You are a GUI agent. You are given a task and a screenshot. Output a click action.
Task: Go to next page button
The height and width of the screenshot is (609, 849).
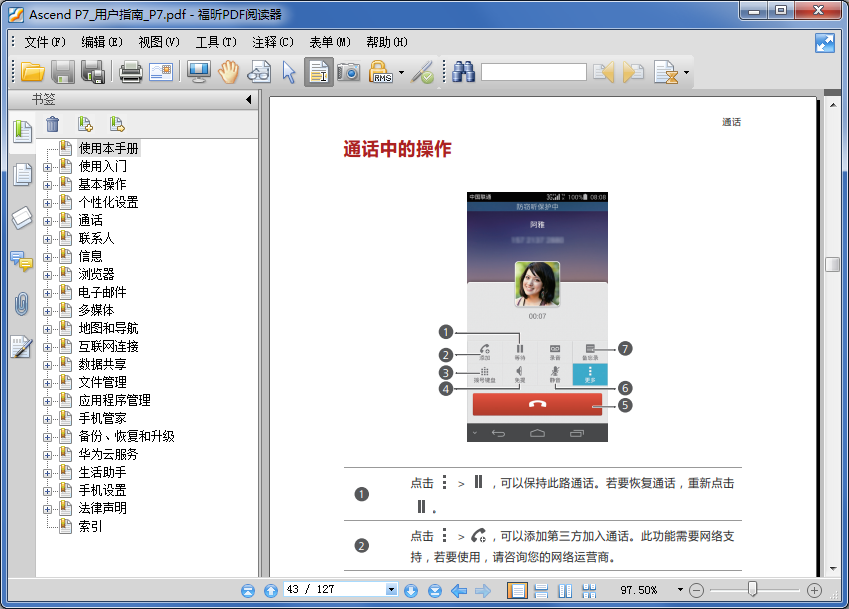pos(411,591)
